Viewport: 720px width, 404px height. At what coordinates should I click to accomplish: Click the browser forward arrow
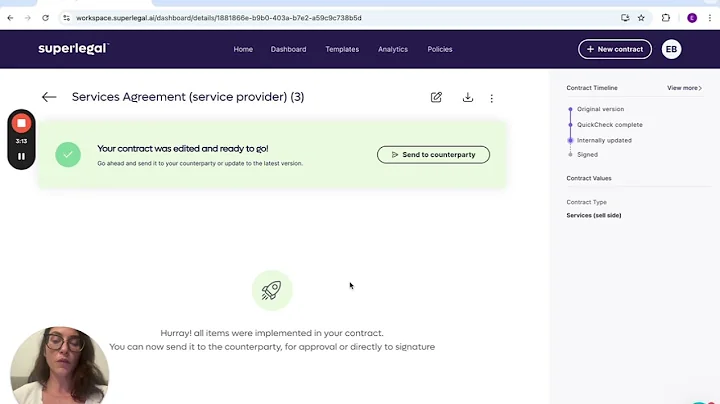point(28,18)
